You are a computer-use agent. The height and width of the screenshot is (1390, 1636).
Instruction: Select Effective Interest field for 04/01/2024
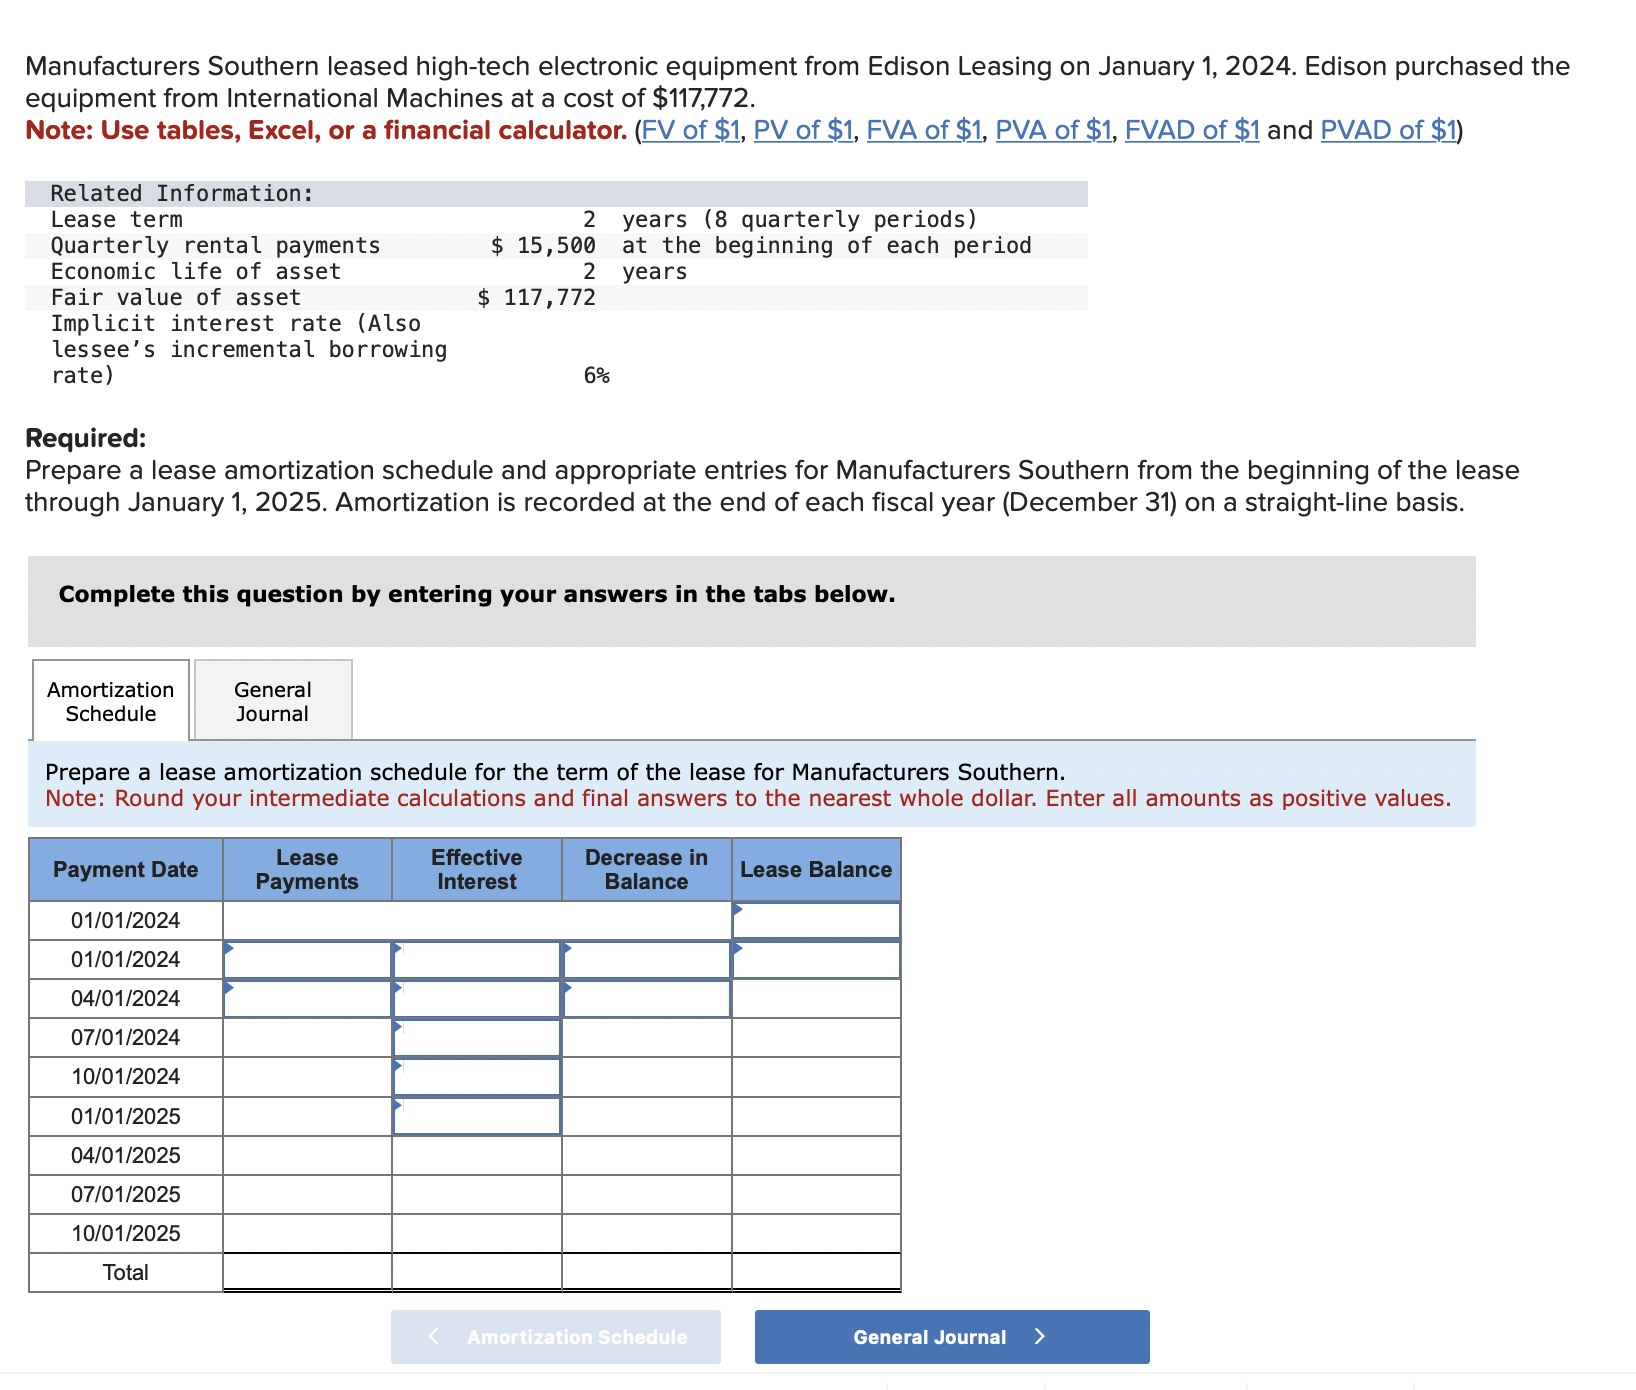pos(477,999)
